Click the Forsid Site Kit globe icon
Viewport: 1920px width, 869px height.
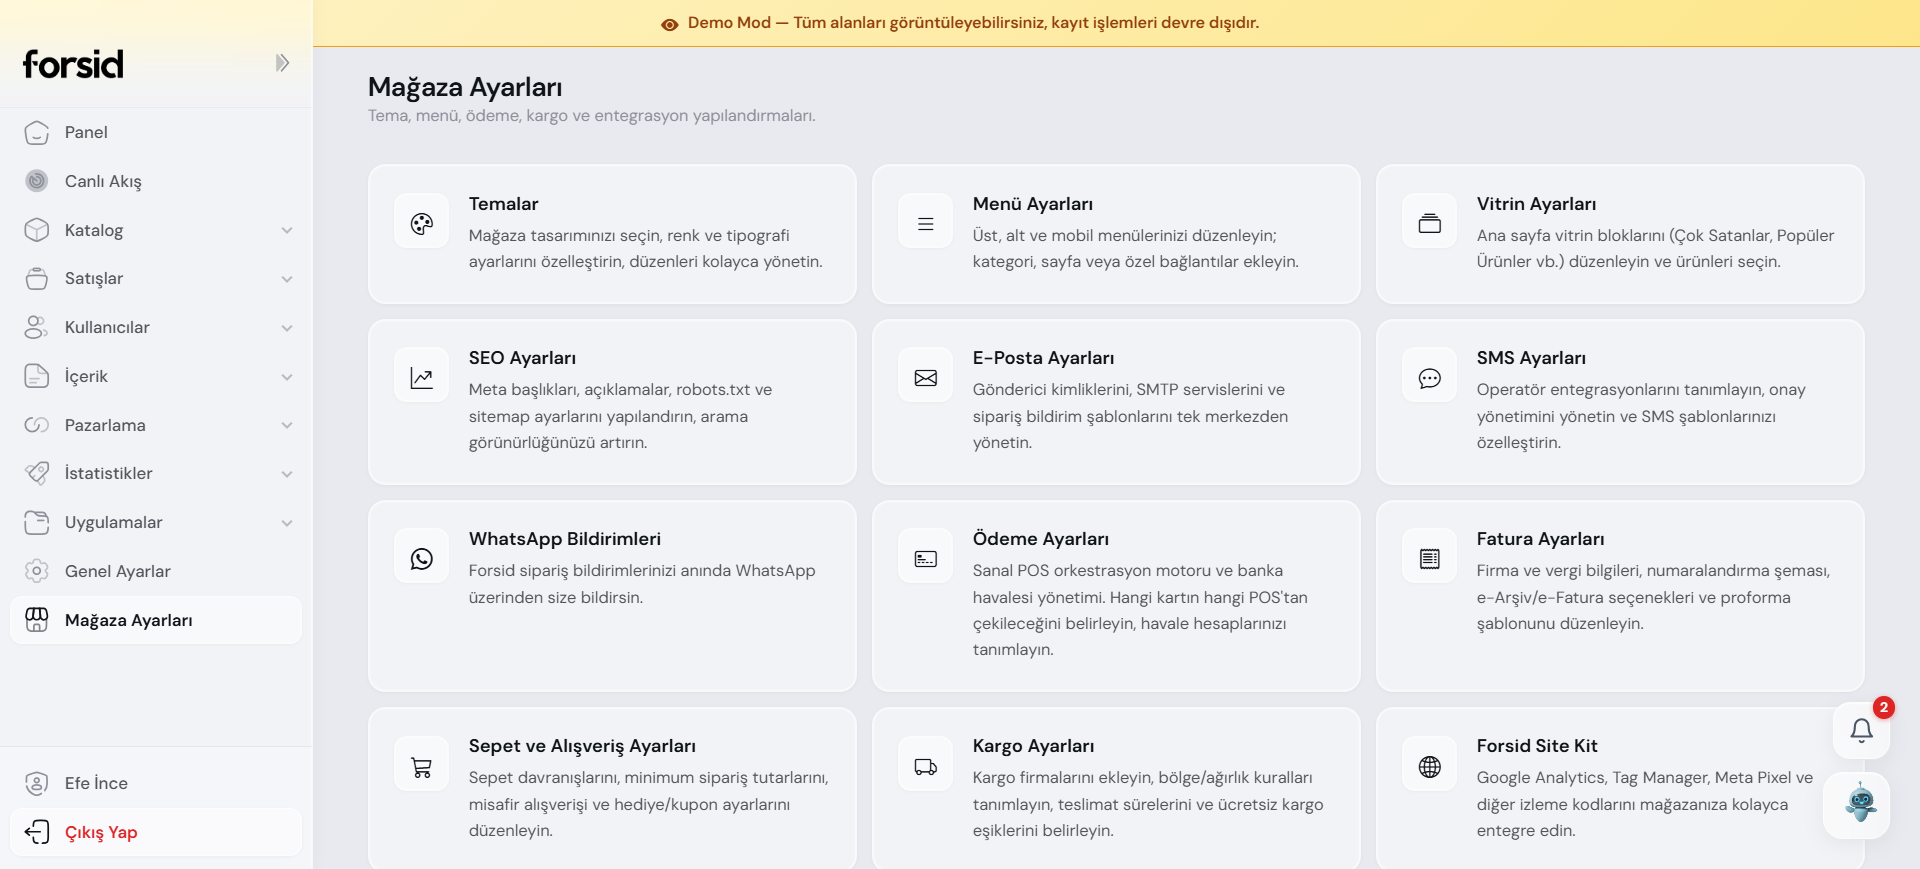pyautogui.click(x=1430, y=767)
